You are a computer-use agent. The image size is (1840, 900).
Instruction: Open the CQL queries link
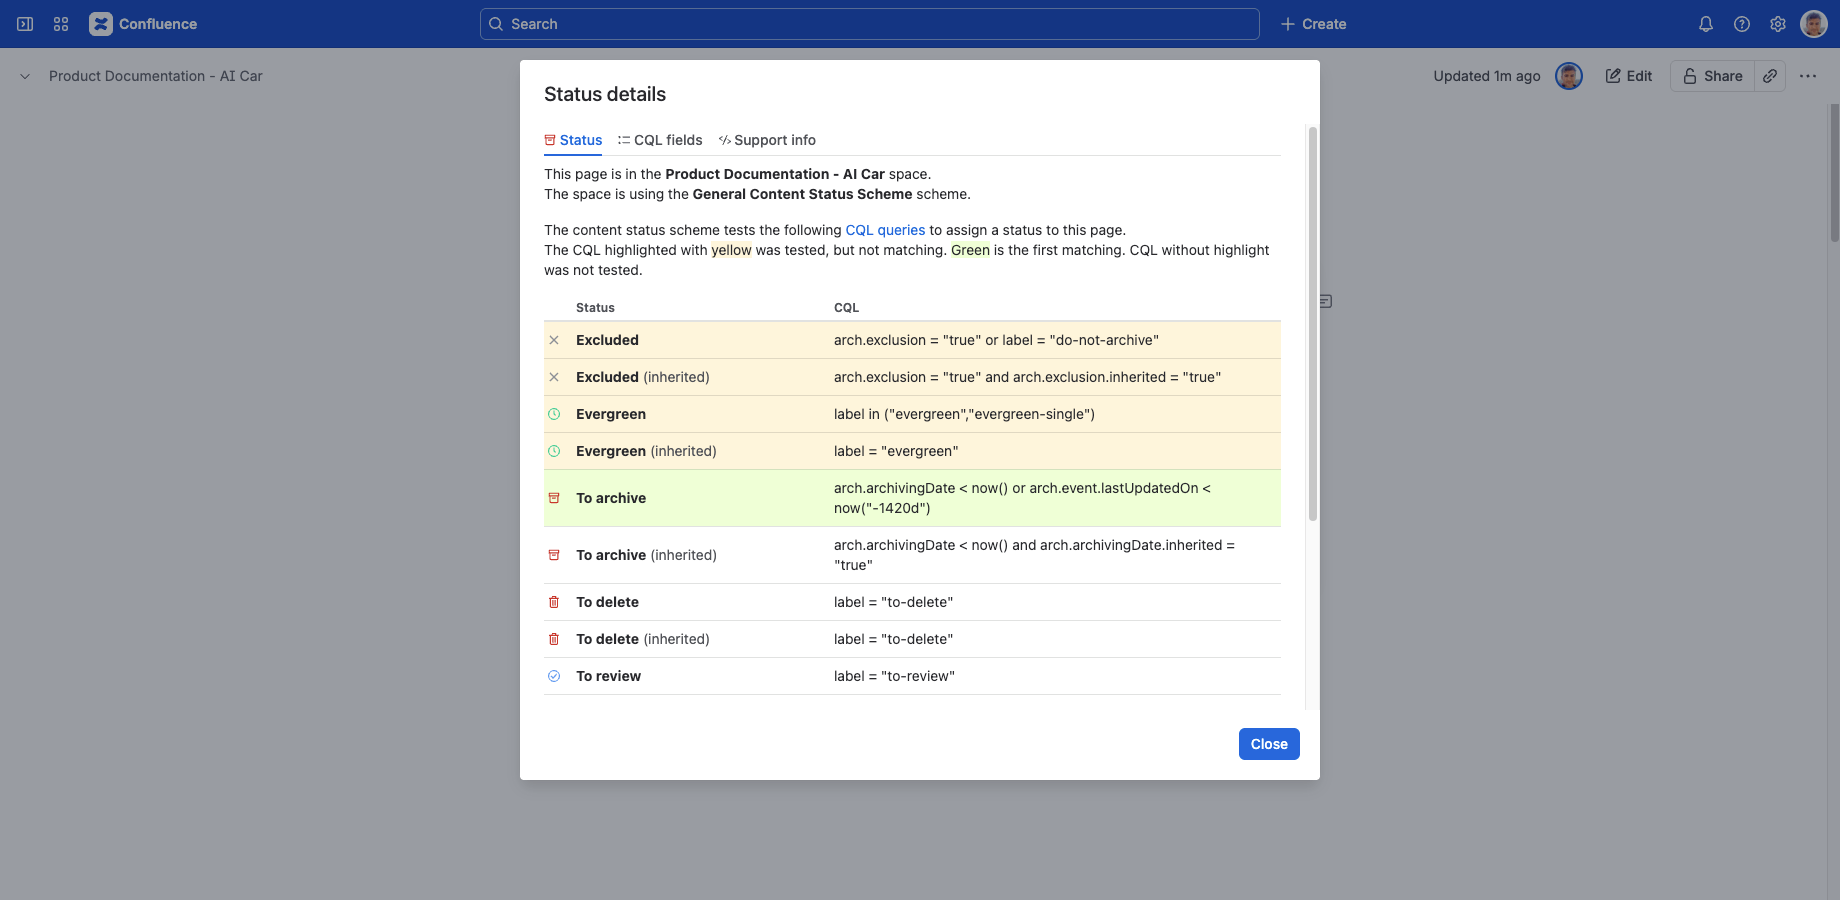(885, 230)
